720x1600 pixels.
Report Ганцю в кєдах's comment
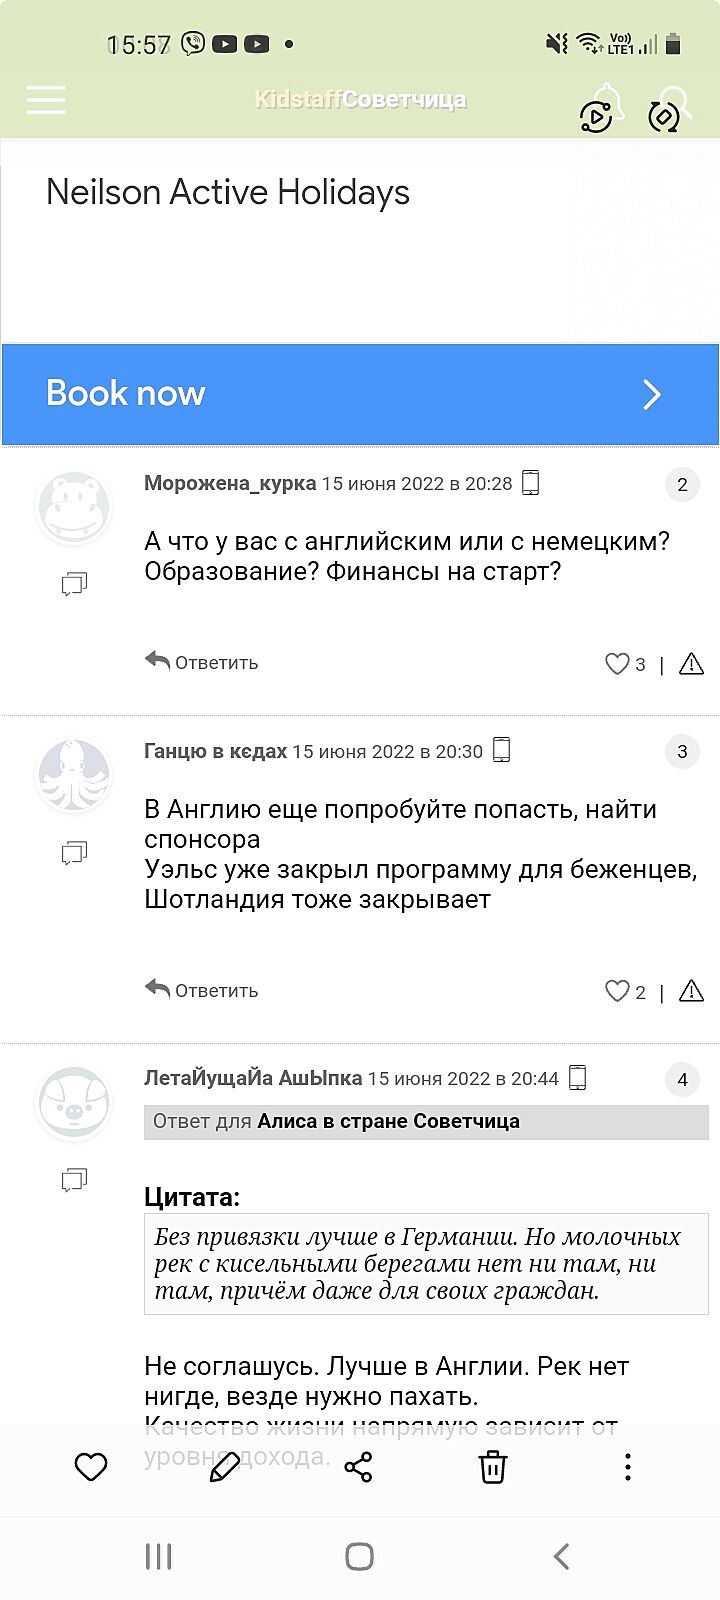click(691, 991)
